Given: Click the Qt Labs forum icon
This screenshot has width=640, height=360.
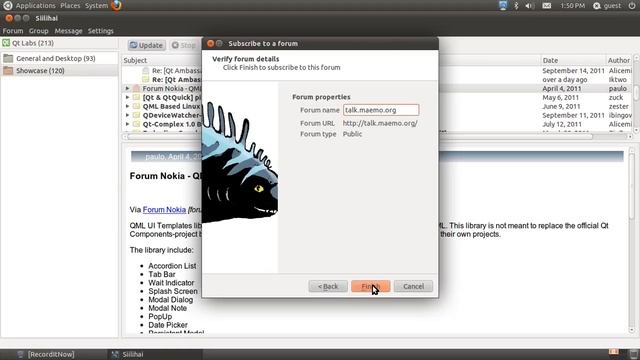Looking at the screenshot, I should [x=6, y=43].
